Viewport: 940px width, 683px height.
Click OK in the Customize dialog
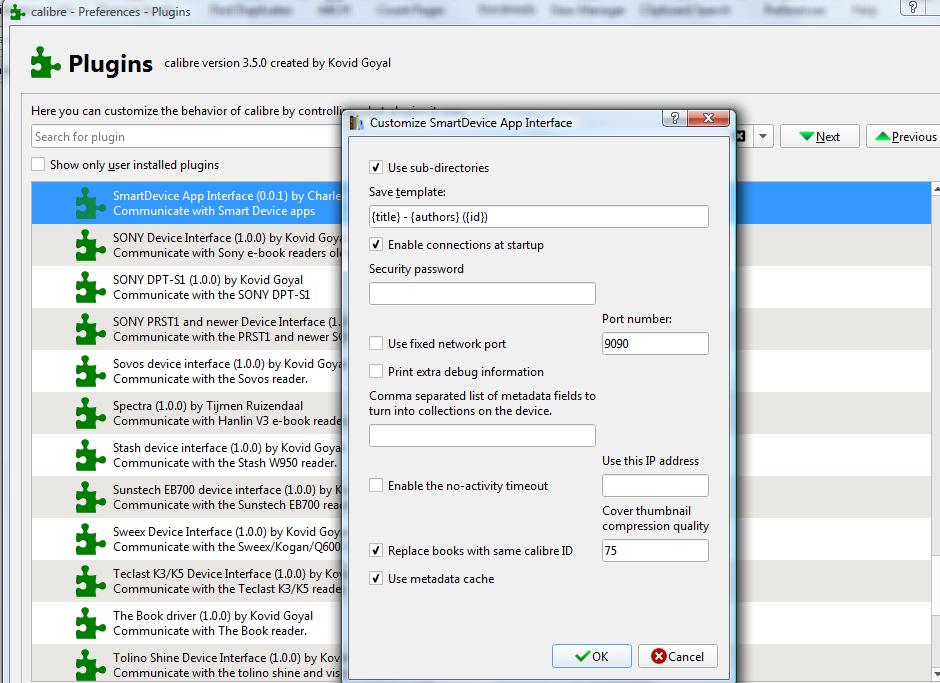592,657
